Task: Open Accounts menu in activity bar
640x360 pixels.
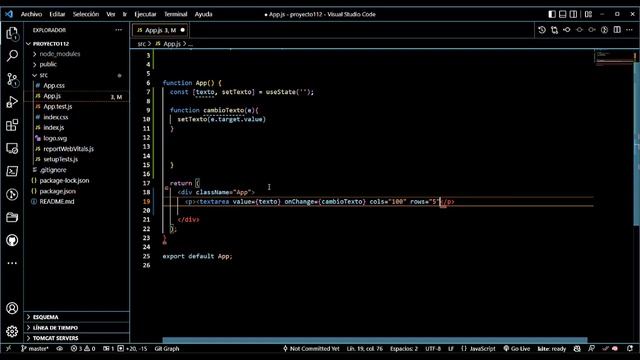Action: (12, 308)
